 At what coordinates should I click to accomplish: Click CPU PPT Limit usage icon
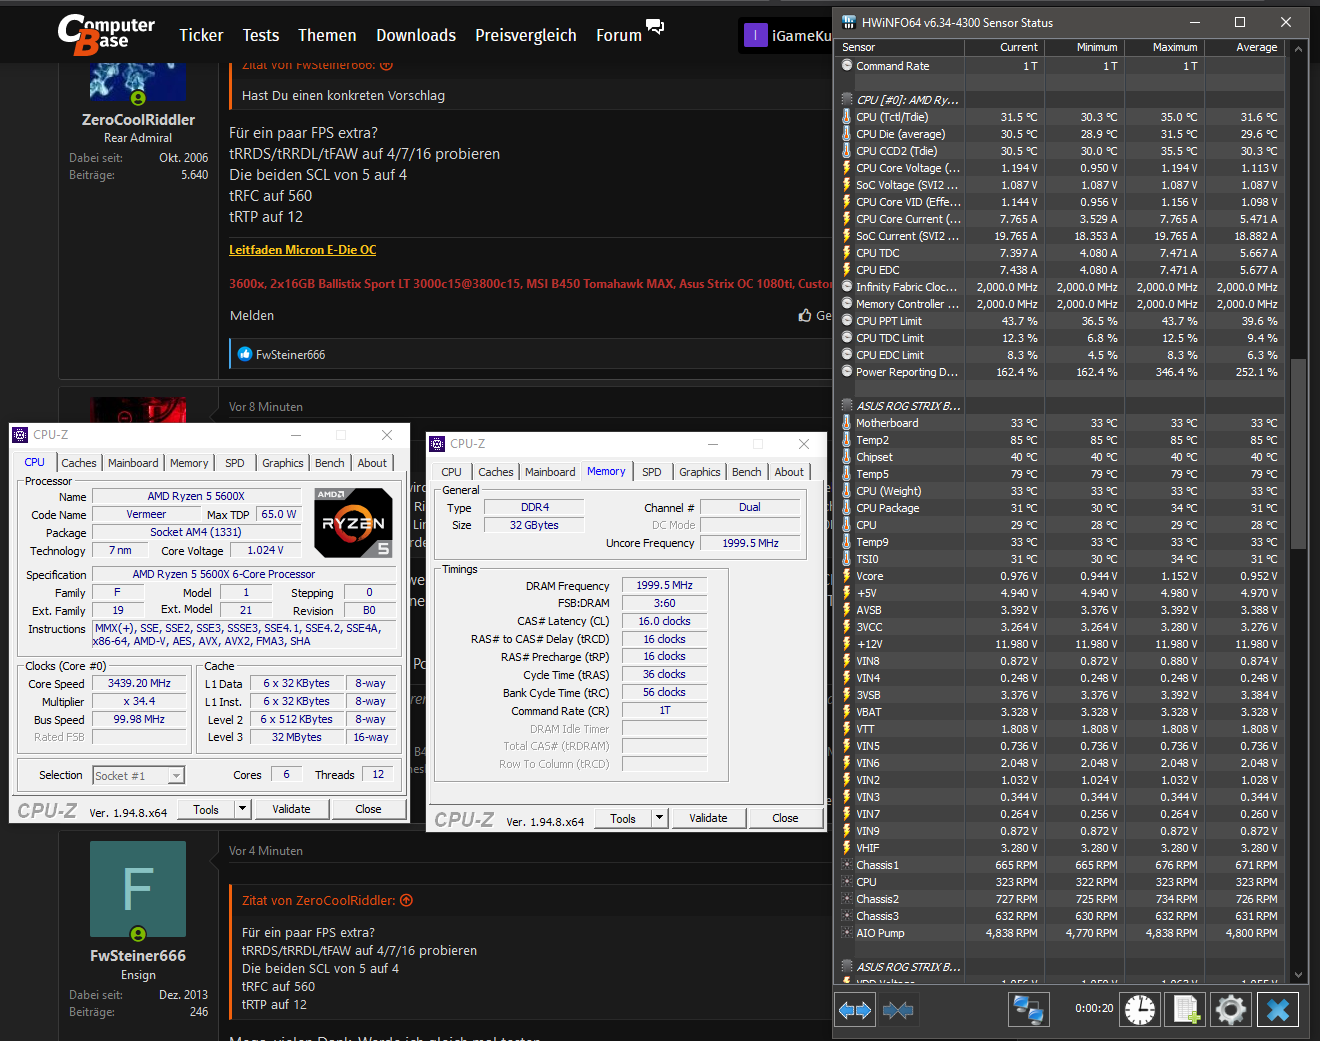pyautogui.click(x=847, y=321)
